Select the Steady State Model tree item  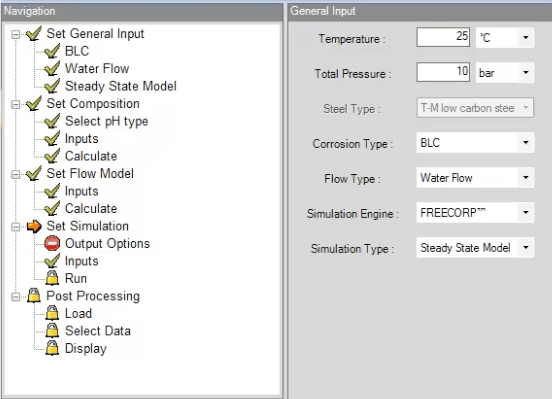pyautogui.click(x=121, y=86)
